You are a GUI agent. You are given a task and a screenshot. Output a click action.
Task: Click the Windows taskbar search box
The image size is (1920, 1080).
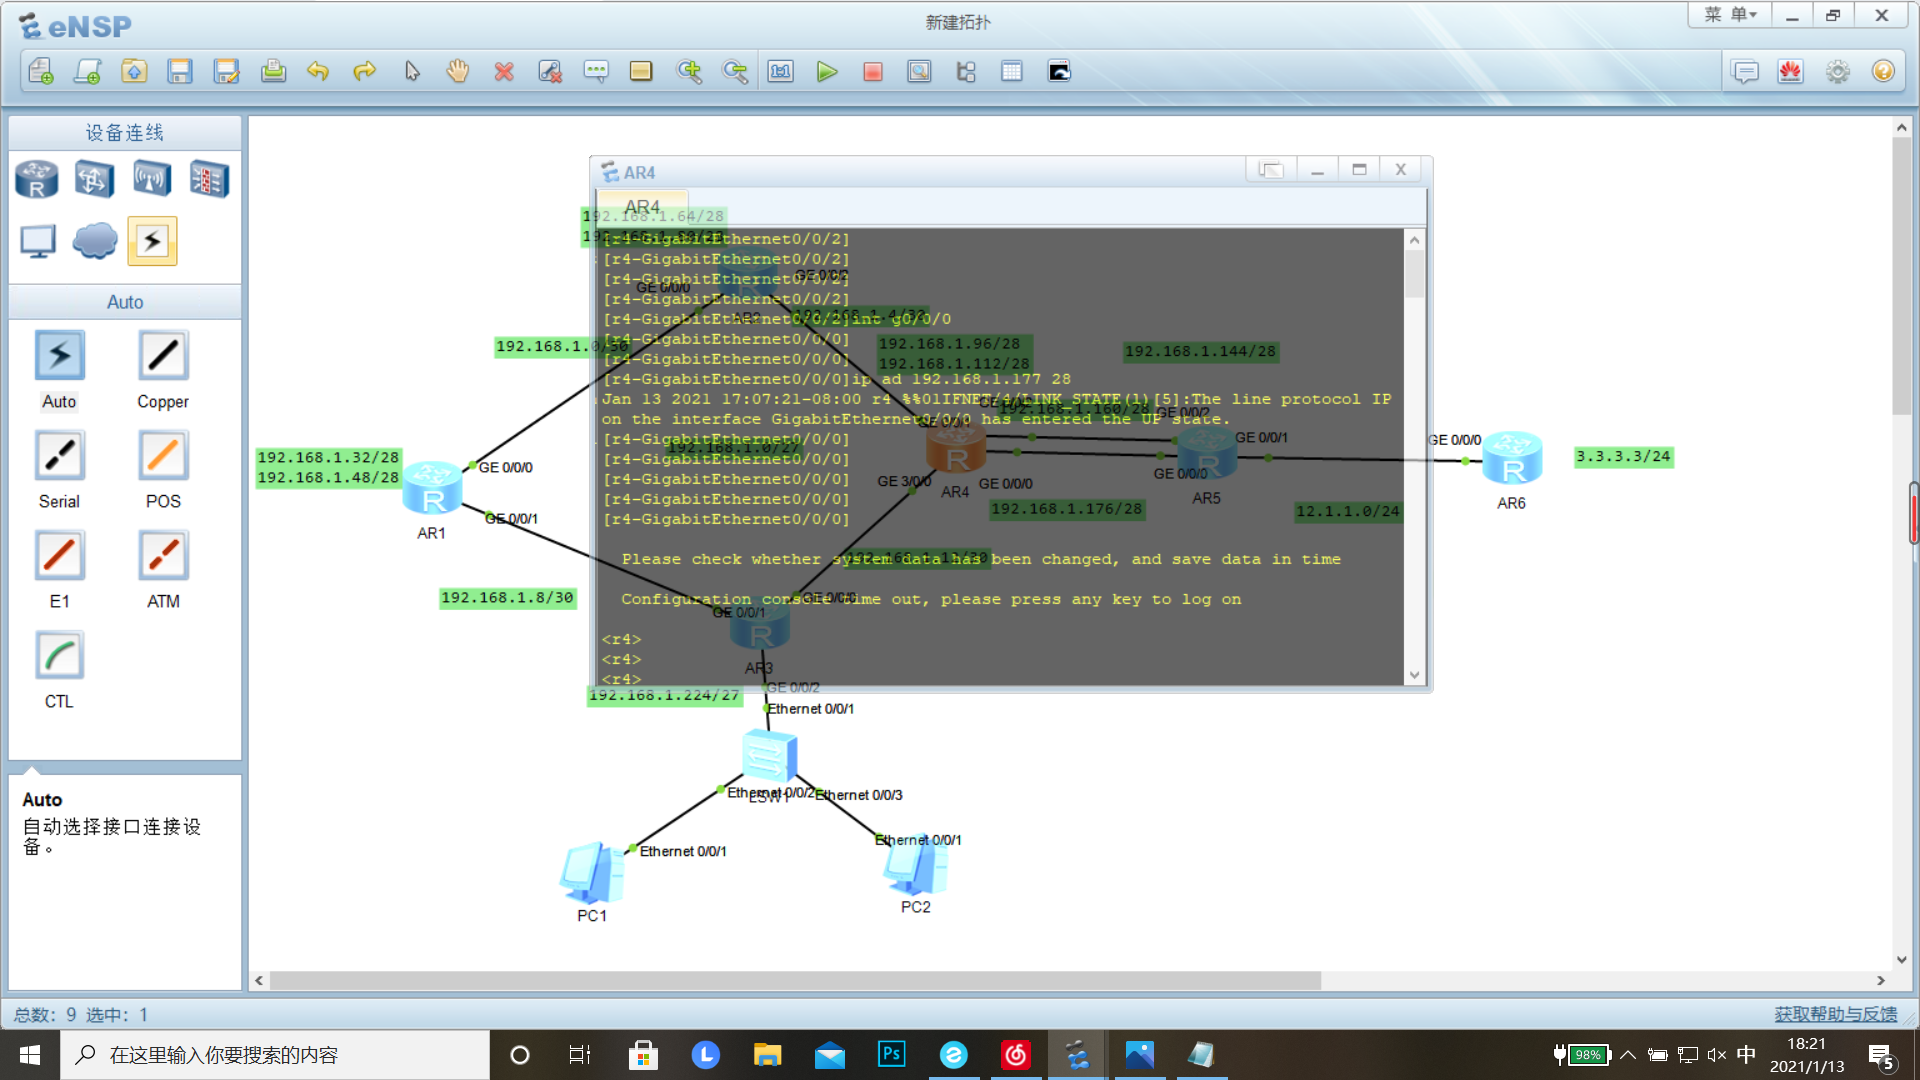tap(275, 1055)
